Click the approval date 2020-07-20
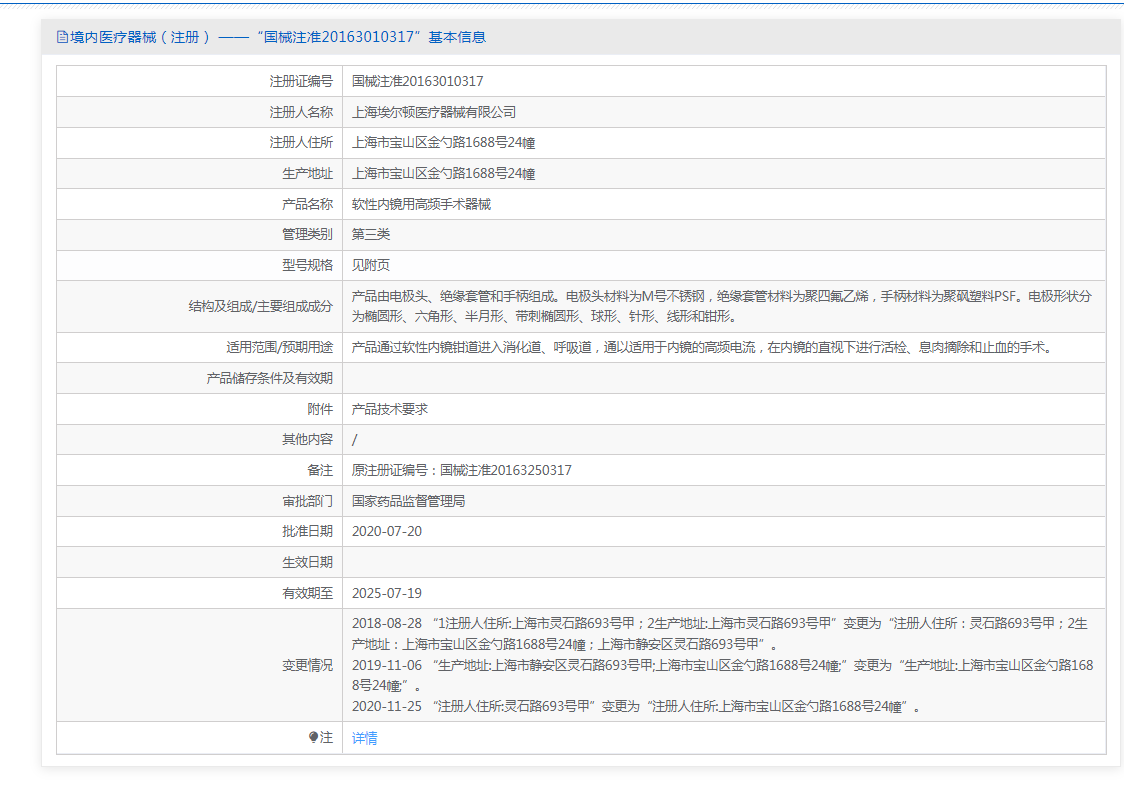The height and width of the screenshot is (785, 1124). (387, 531)
